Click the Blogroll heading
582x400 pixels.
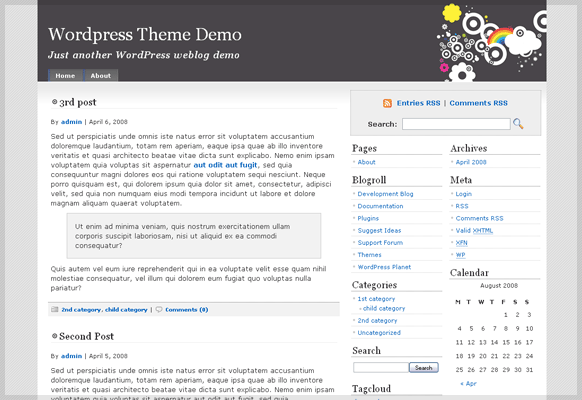369,180
